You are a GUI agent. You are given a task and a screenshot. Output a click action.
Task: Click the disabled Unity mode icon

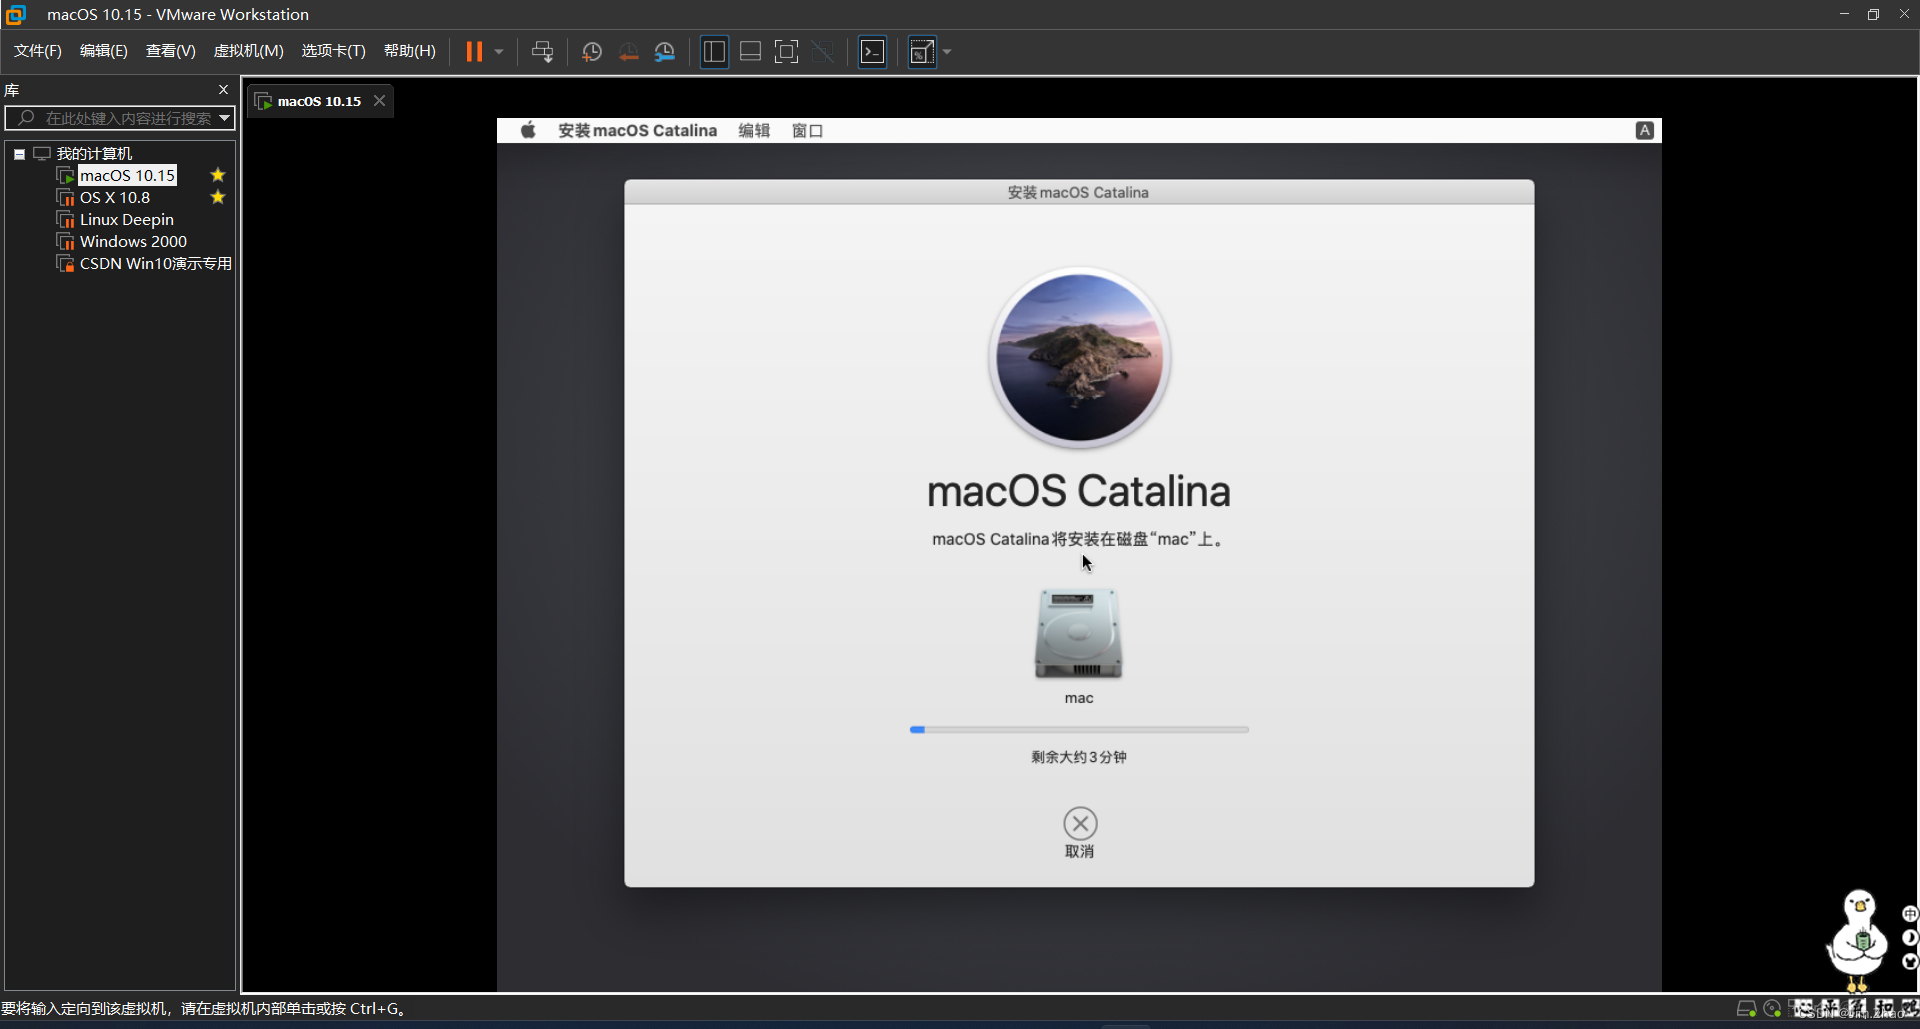[x=822, y=51]
